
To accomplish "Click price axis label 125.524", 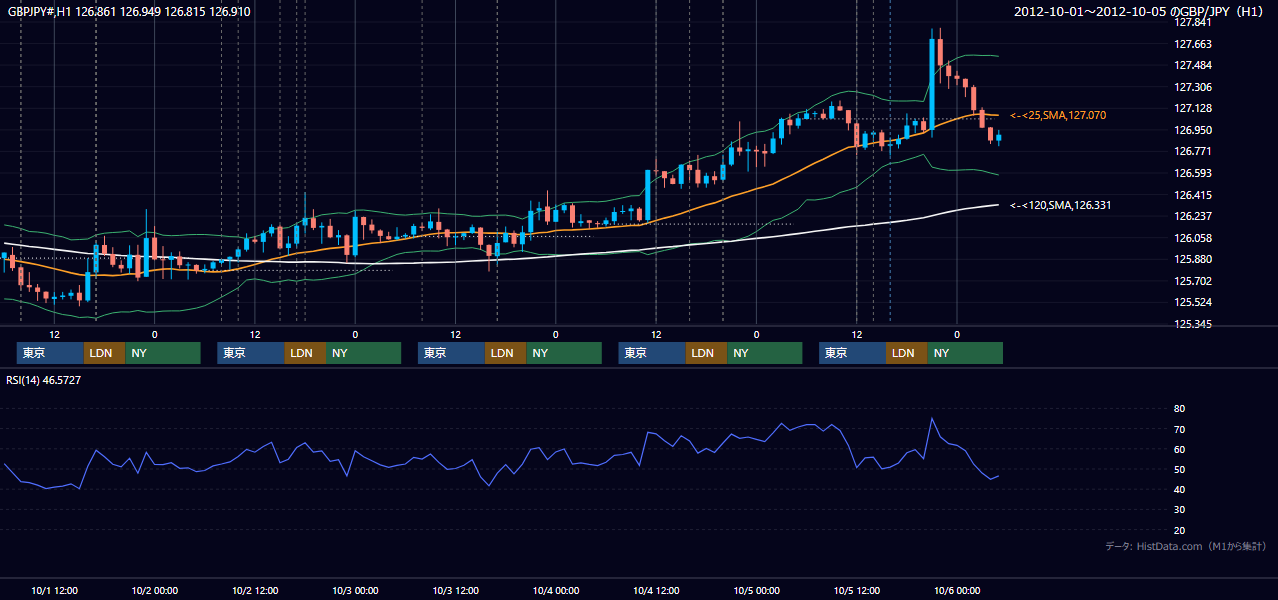I will (1195, 302).
